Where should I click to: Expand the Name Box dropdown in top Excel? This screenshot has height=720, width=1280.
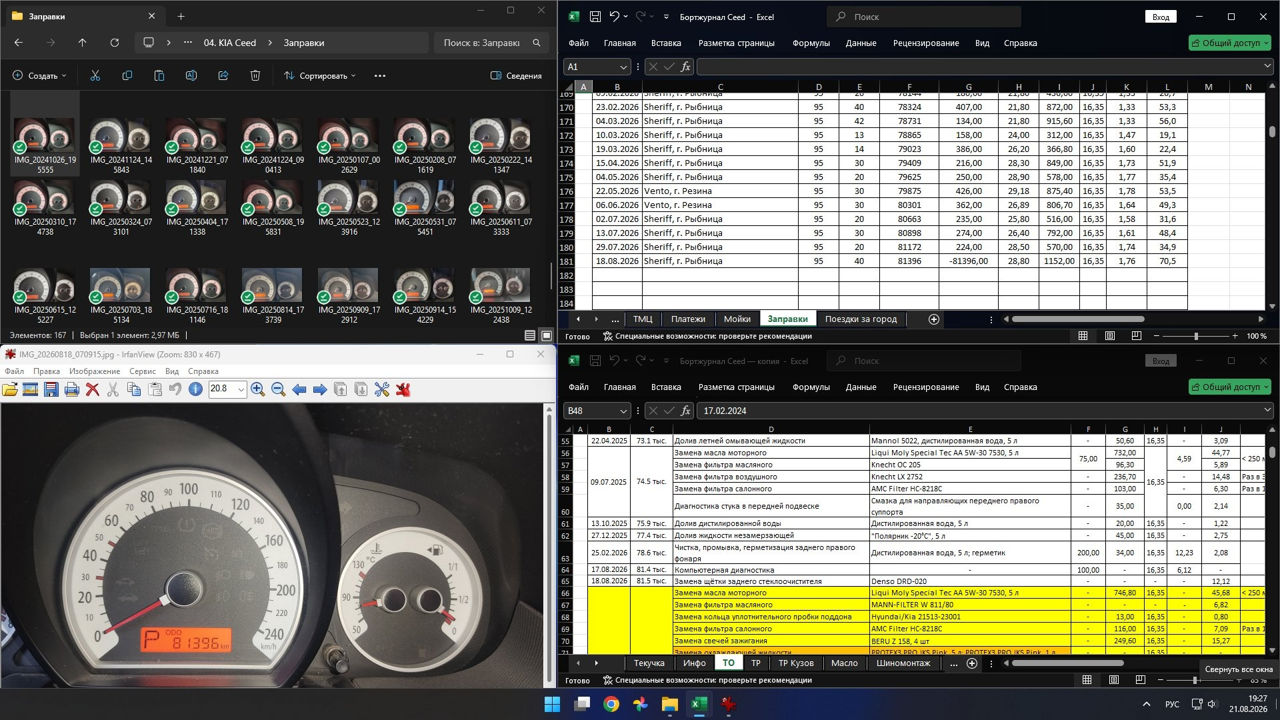tap(622, 67)
